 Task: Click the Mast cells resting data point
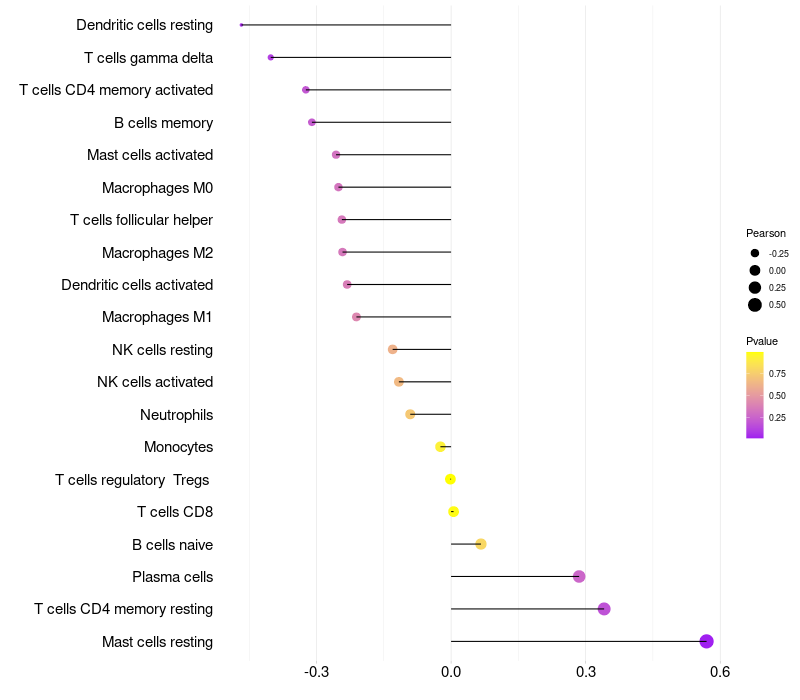point(706,641)
